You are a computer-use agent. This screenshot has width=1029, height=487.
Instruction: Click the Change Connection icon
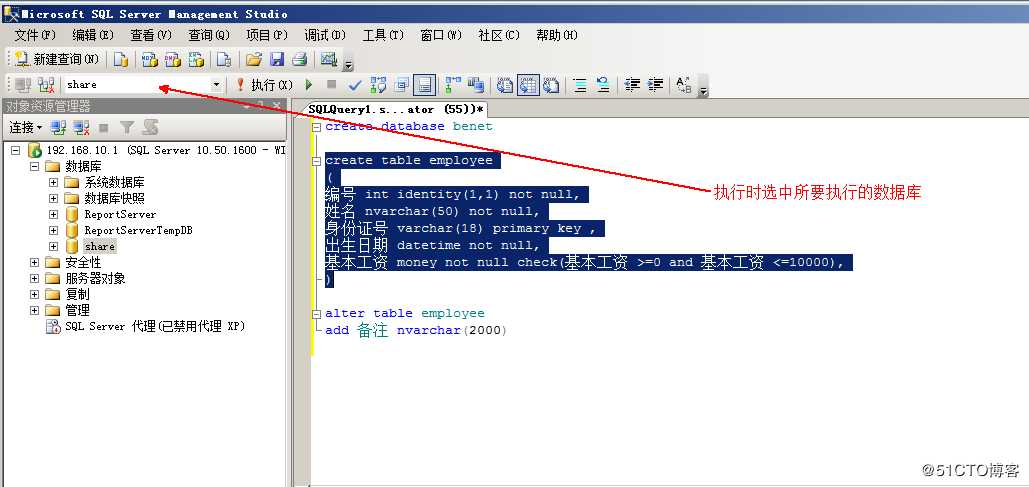[x=46, y=85]
